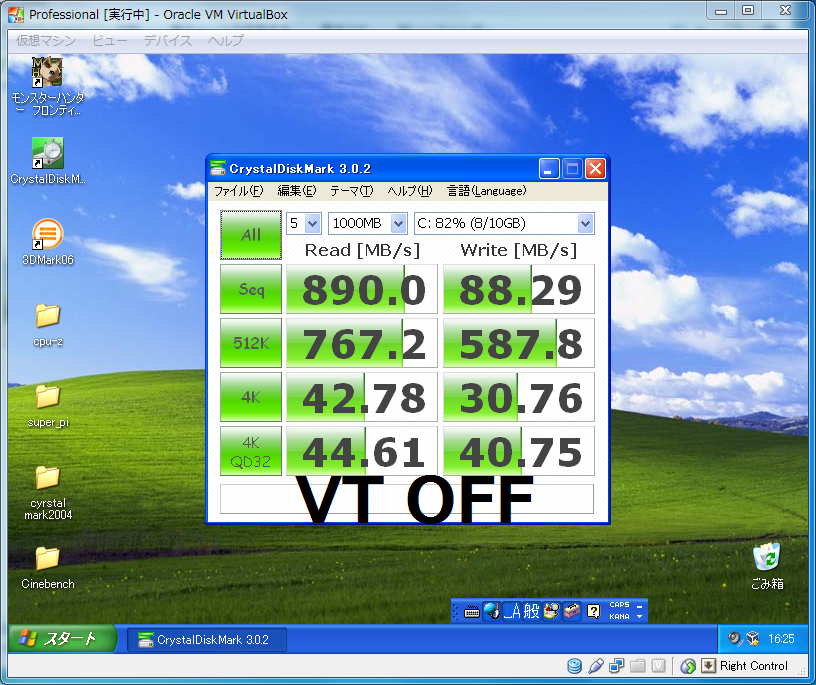
Task: Run the 4K QD32 benchmark button
Action: [x=251, y=451]
